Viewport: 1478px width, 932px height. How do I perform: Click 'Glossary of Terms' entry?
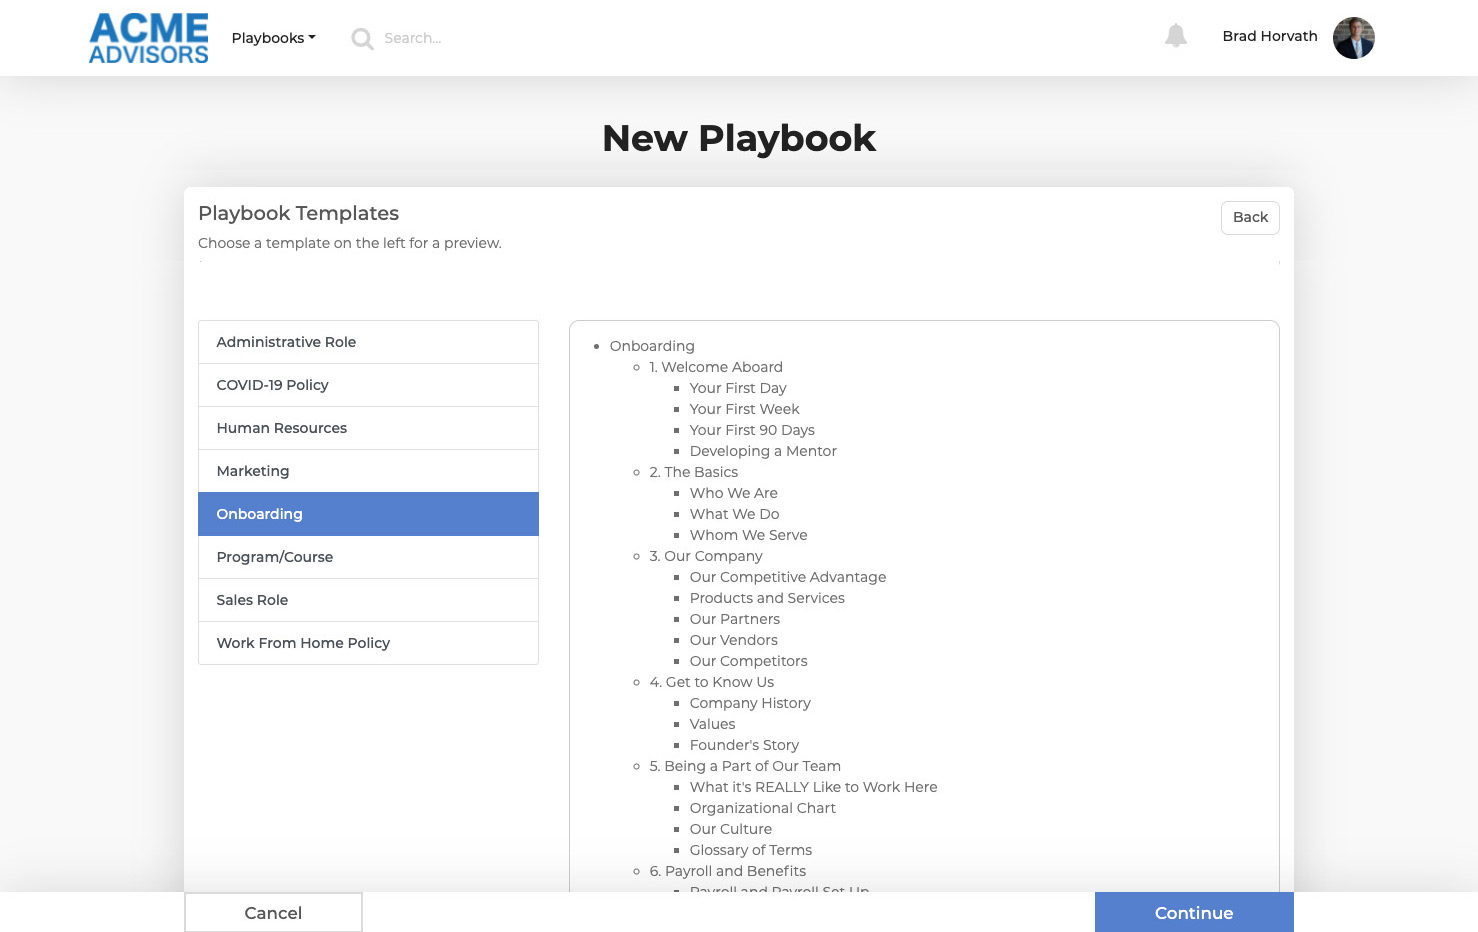click(x=750, y=850)
